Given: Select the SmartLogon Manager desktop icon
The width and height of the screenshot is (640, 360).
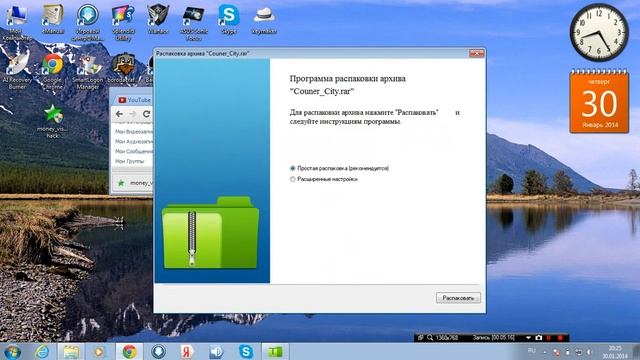Looking at the screenshot, I should tap(88, 71).
